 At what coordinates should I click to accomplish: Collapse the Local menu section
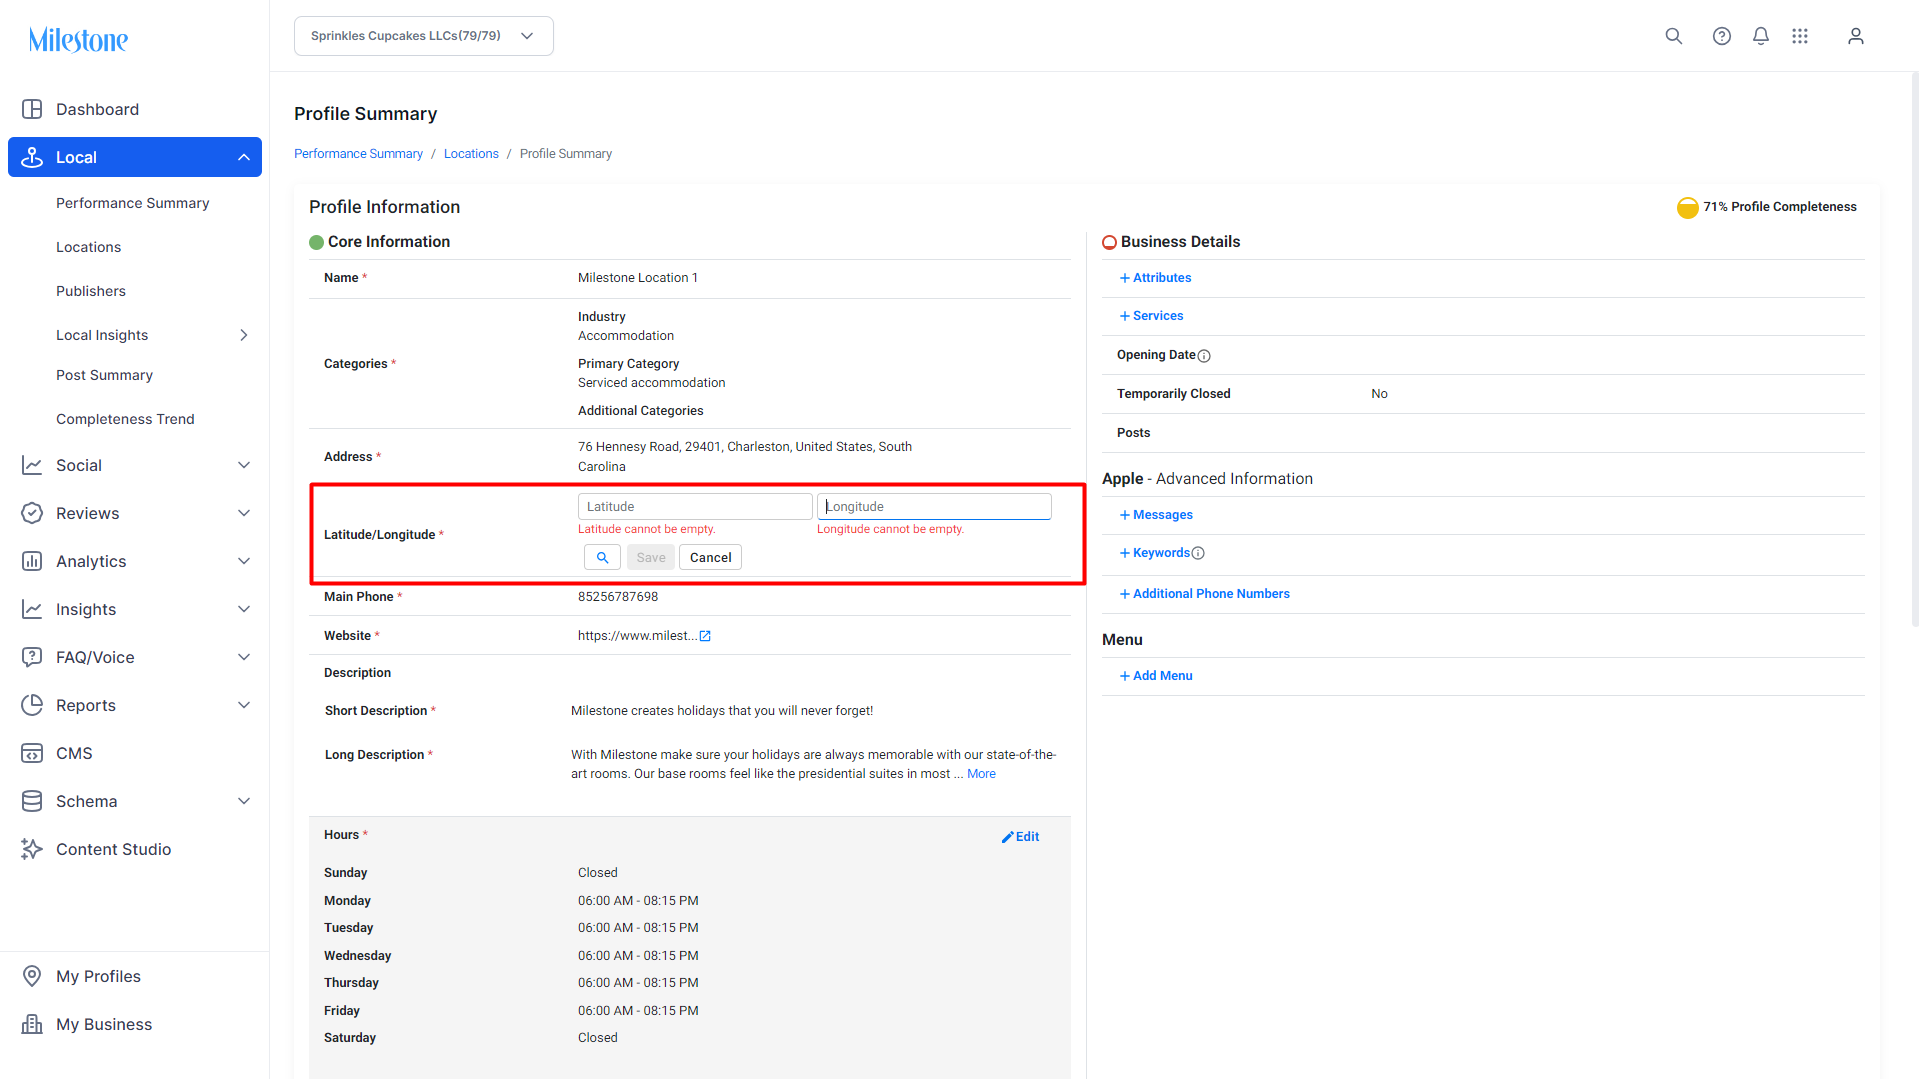pos(244,157)
